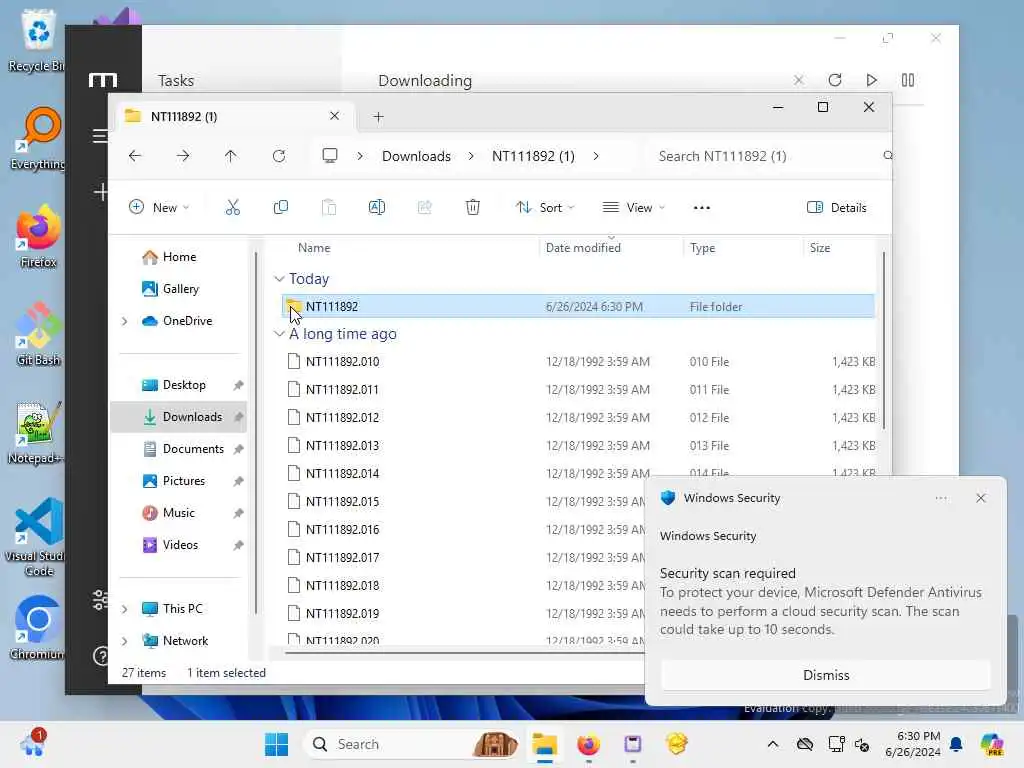The width and height of the screenshot is (1024, 768).
Task: Select Home in navigation pane
Action: tap(178, 257)
